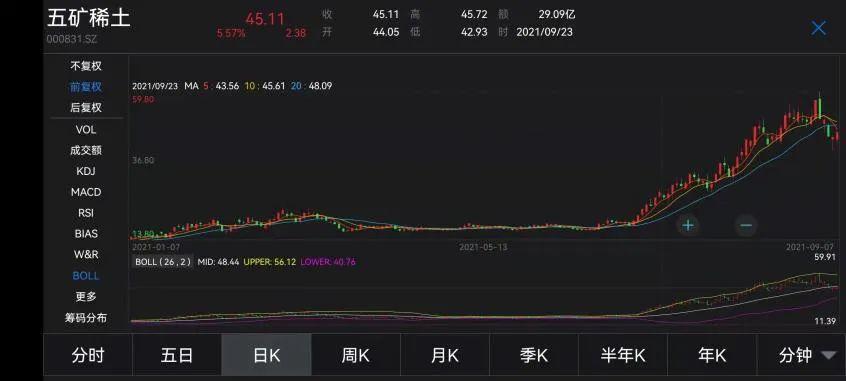Show the 成交额 indicator

(86, 151)
